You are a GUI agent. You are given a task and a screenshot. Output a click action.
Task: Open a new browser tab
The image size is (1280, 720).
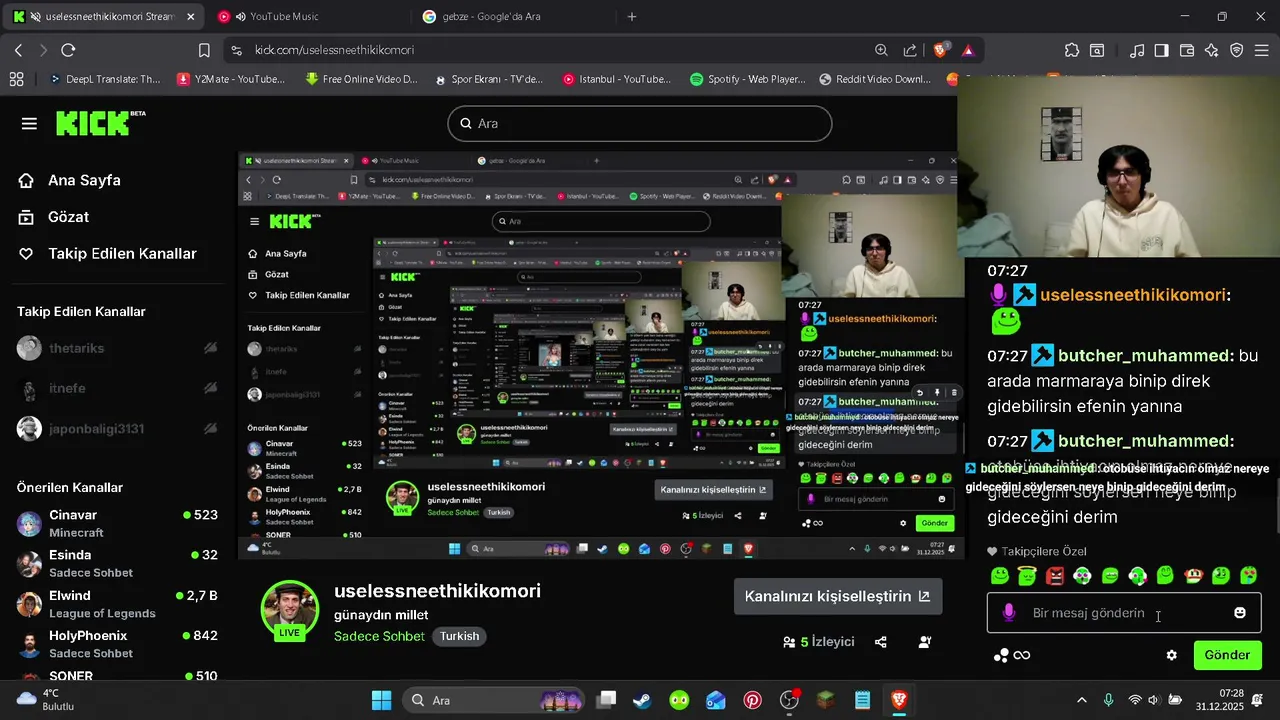coord(632,17)
